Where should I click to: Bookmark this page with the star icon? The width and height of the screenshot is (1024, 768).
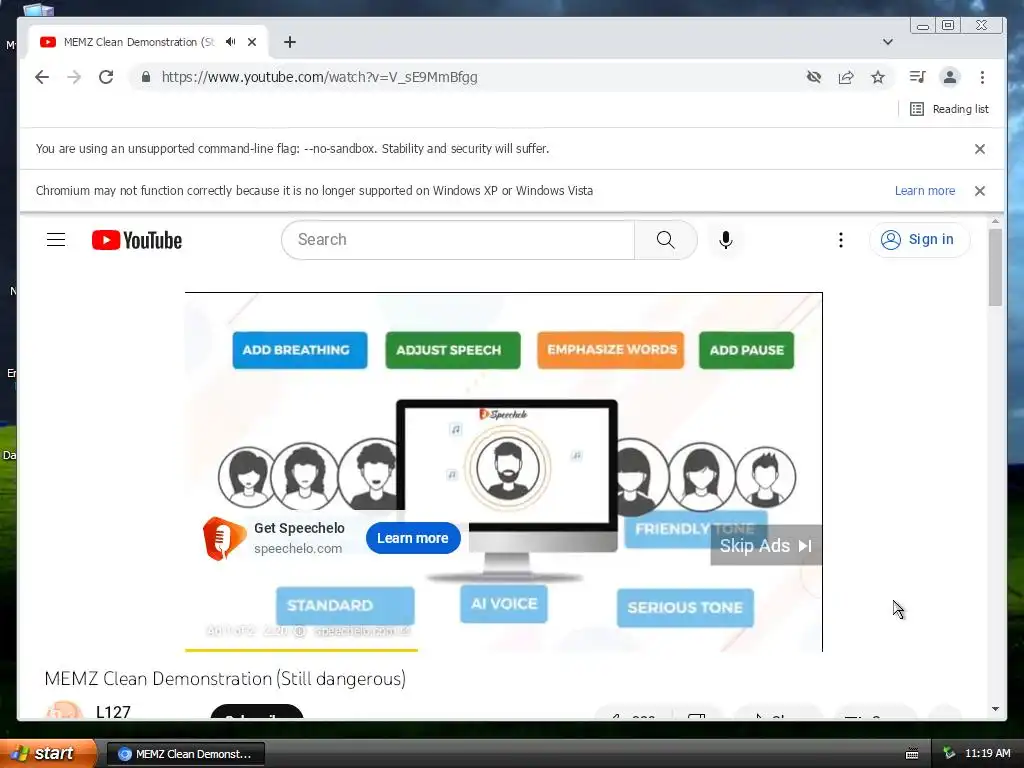(878, 77)
